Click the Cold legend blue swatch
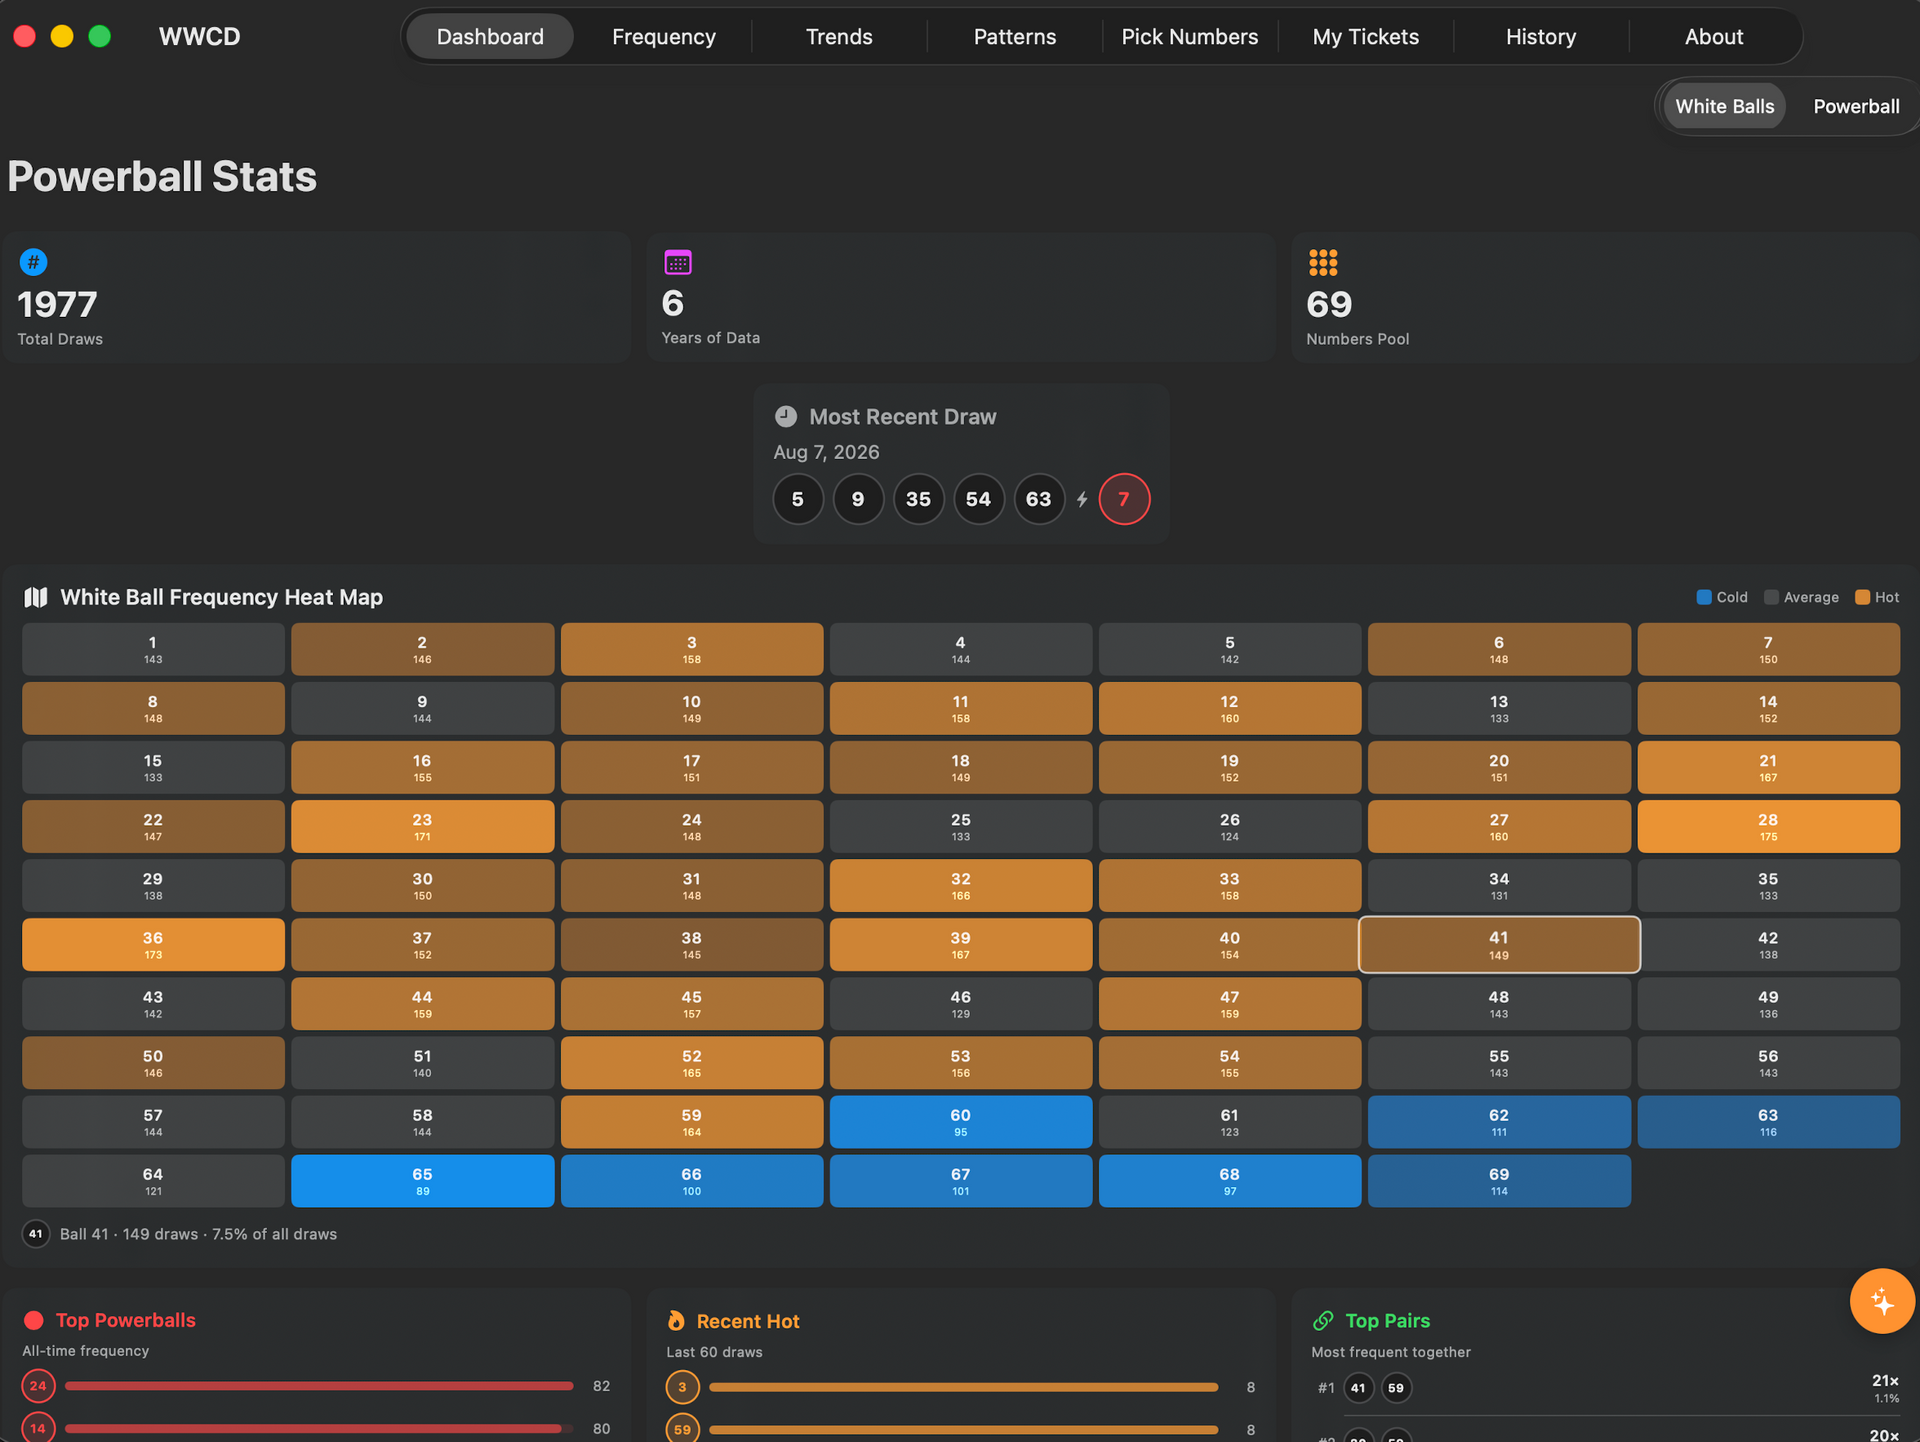Screen dimensions: 1920x1442 pyautogui.click(x=1704, y=597)
